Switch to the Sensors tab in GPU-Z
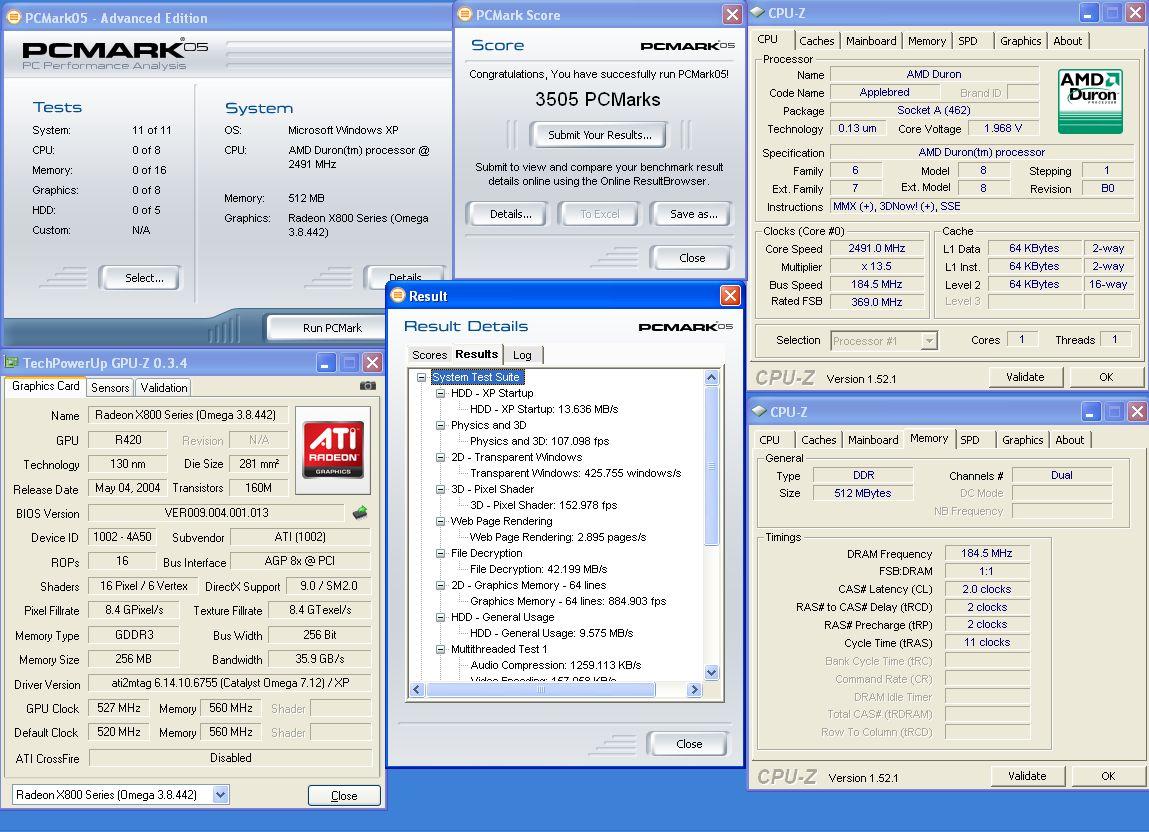The width and height of the screenshot is (1149, 832). coord(110,387)
